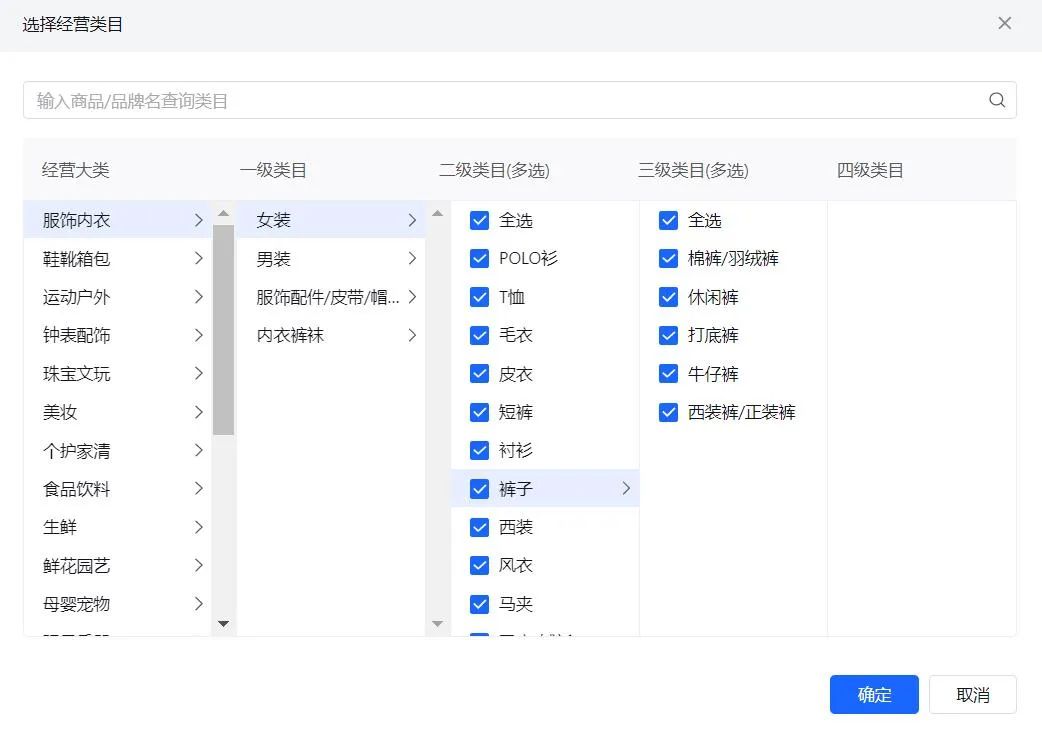Click the search magnifier icon
Image resolution: width=1042 pixels, height=738 pixels.
coord(996,100)
